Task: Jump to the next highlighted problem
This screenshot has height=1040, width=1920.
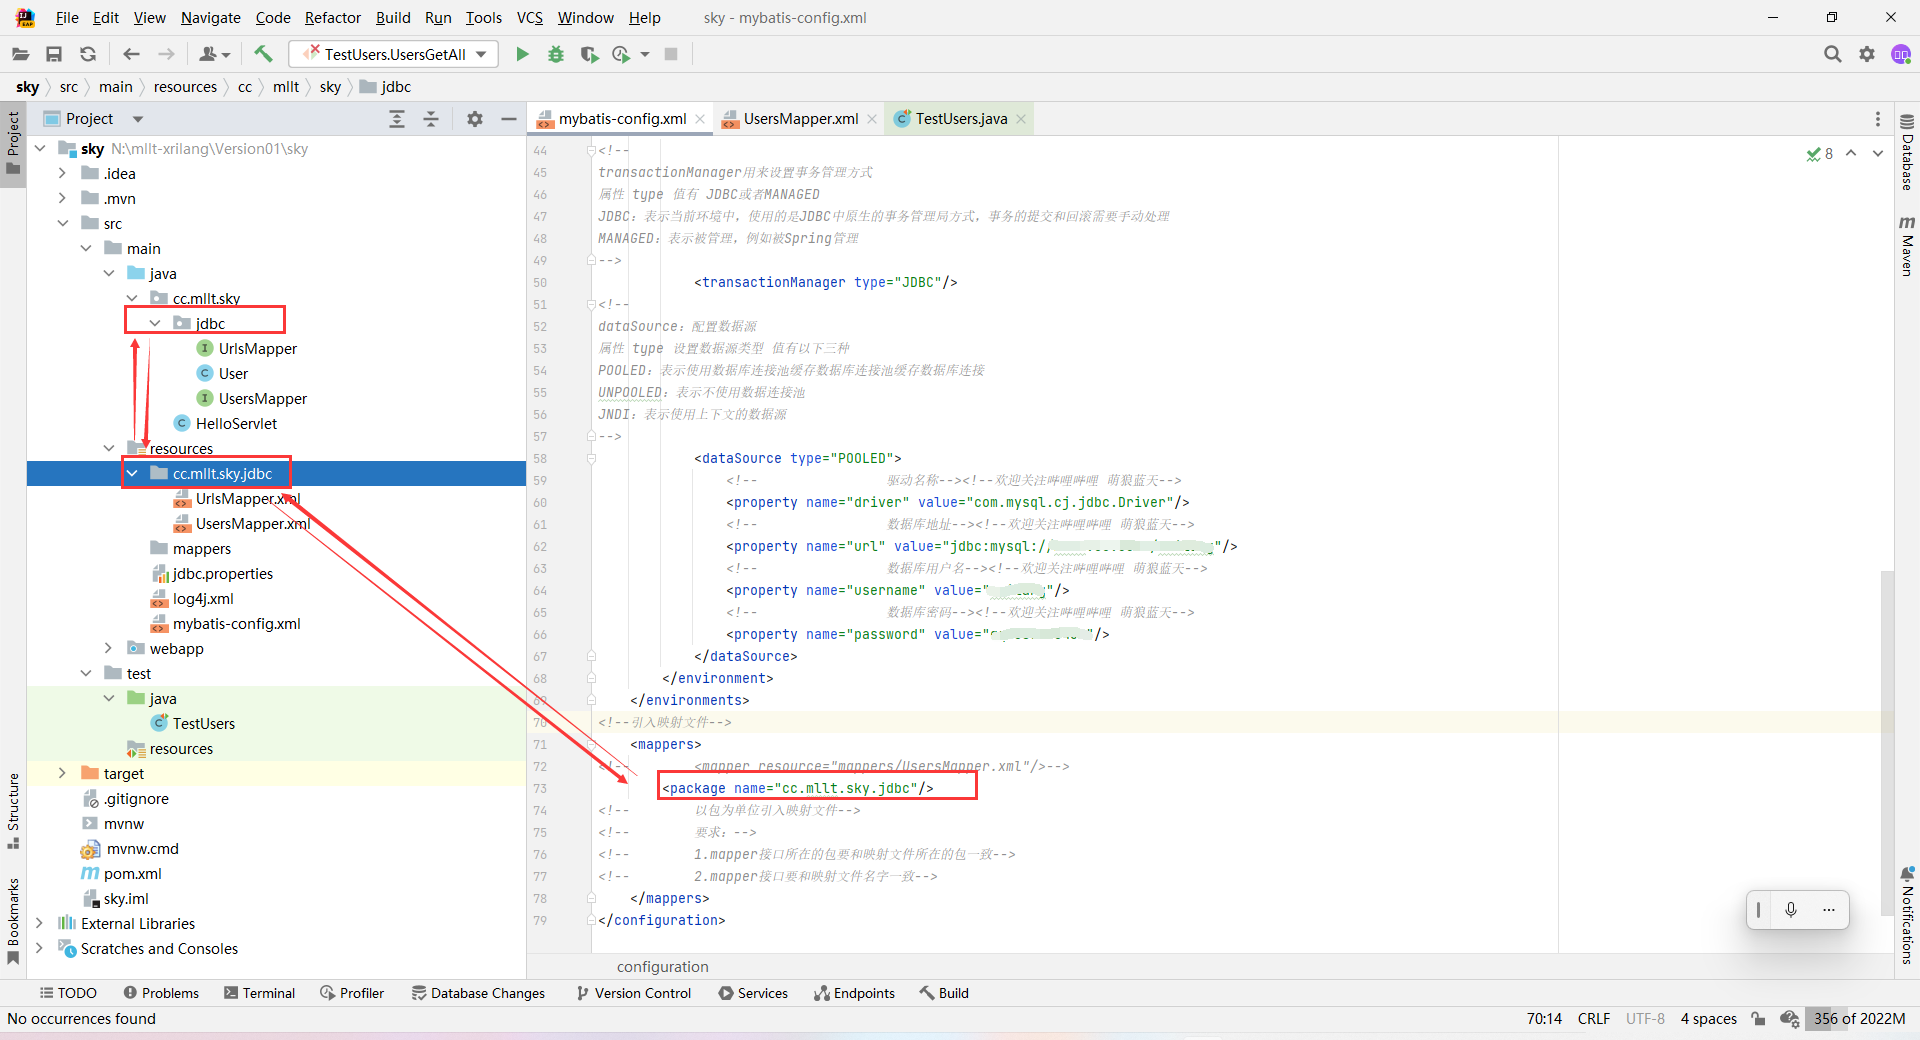Action: [x=1878, y=153]
